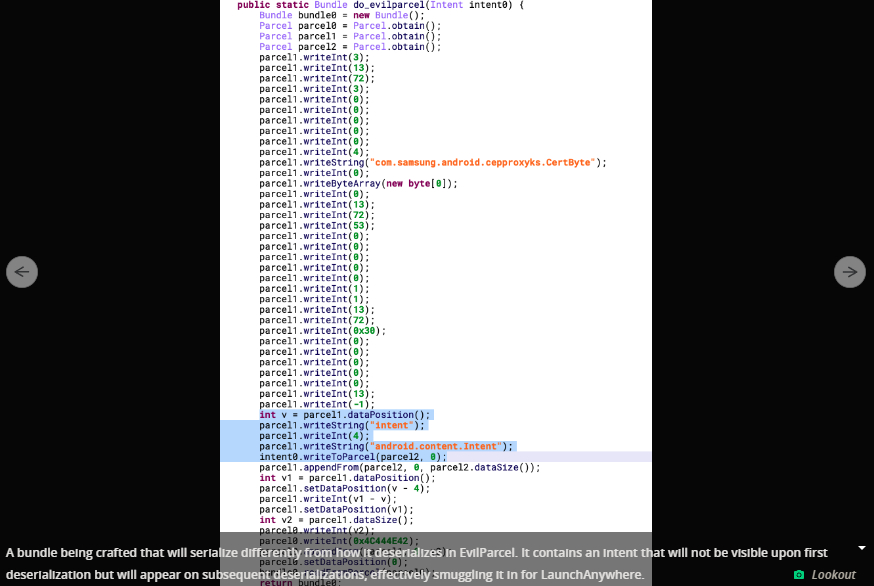The image size is (874, 586).
Task: Click the line 'parcel1.writeInt(v1 - v);'
Action: click(x=328, y=499)
